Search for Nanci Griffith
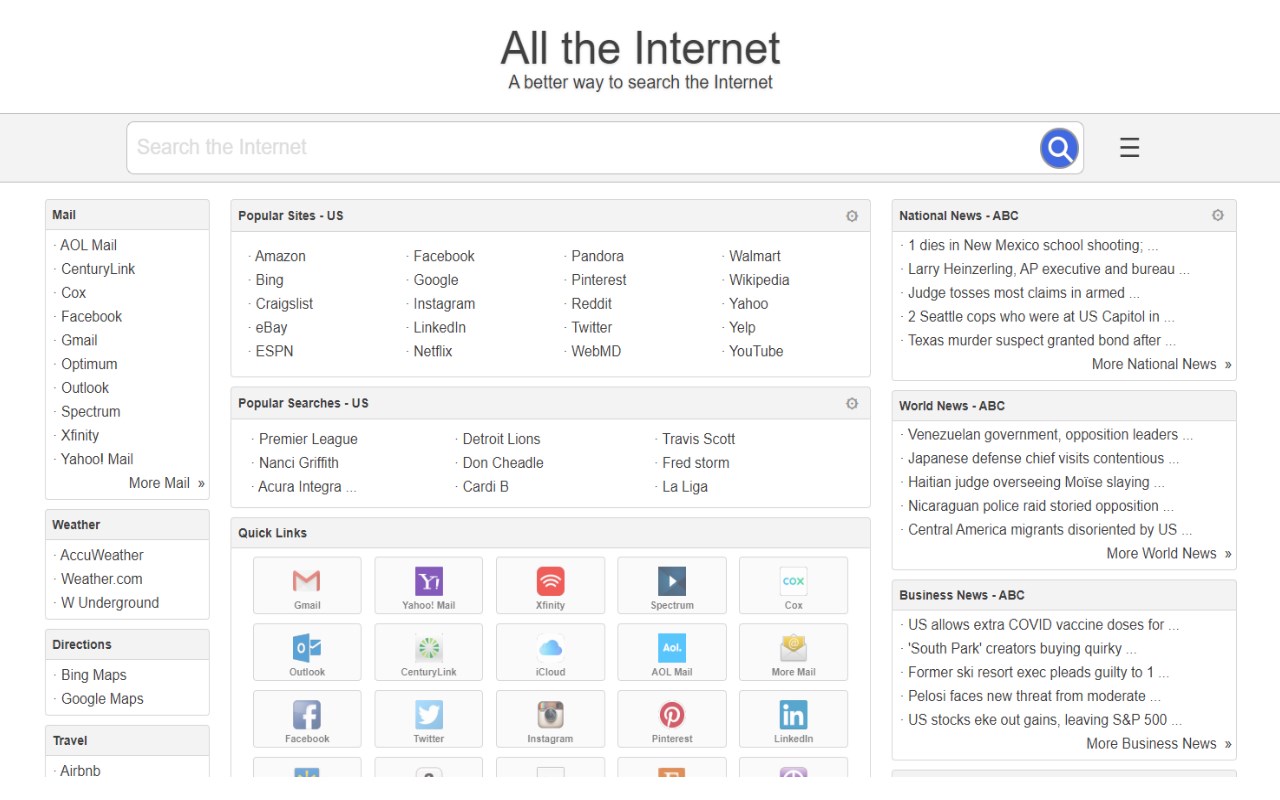Screen dimensions: 1280x800 [298, 463]
